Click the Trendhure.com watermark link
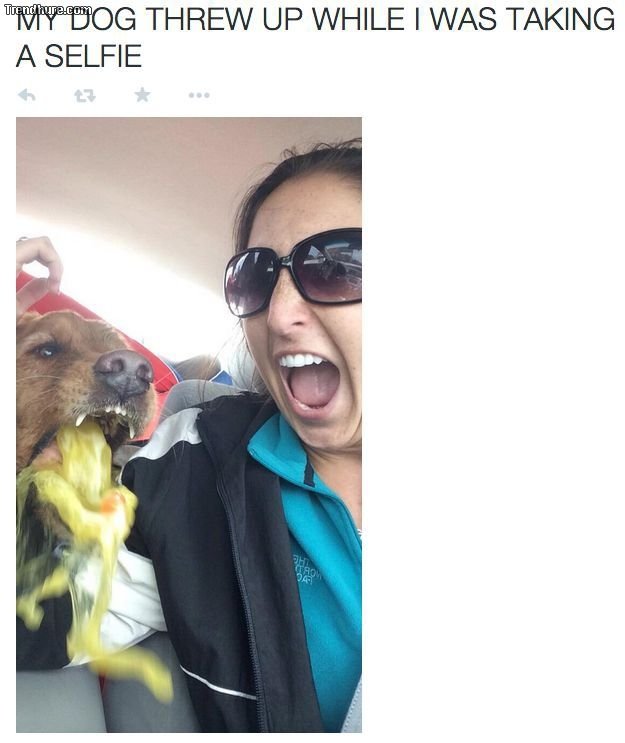This screenshot has height=743, width=625. (x=47, y=9)
